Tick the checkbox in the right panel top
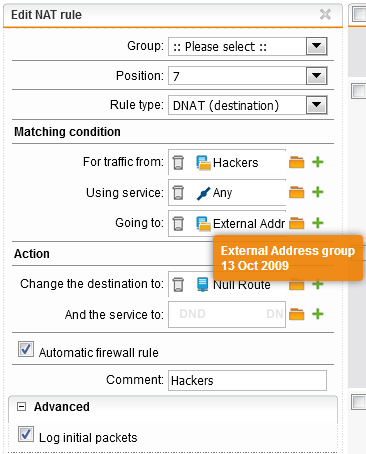 pos(359,14)
